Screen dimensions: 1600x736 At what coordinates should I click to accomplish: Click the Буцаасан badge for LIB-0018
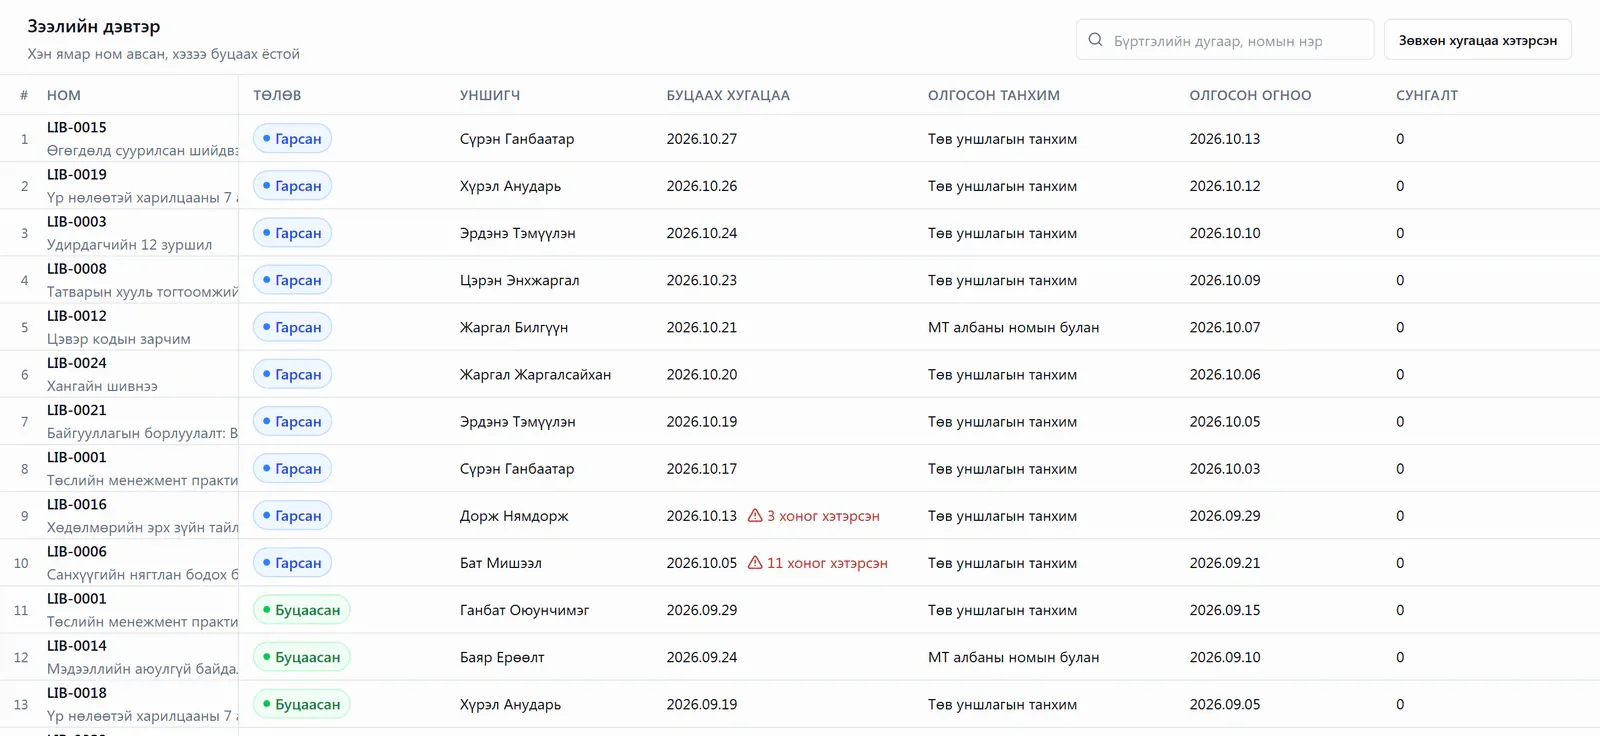coord(301,704)
